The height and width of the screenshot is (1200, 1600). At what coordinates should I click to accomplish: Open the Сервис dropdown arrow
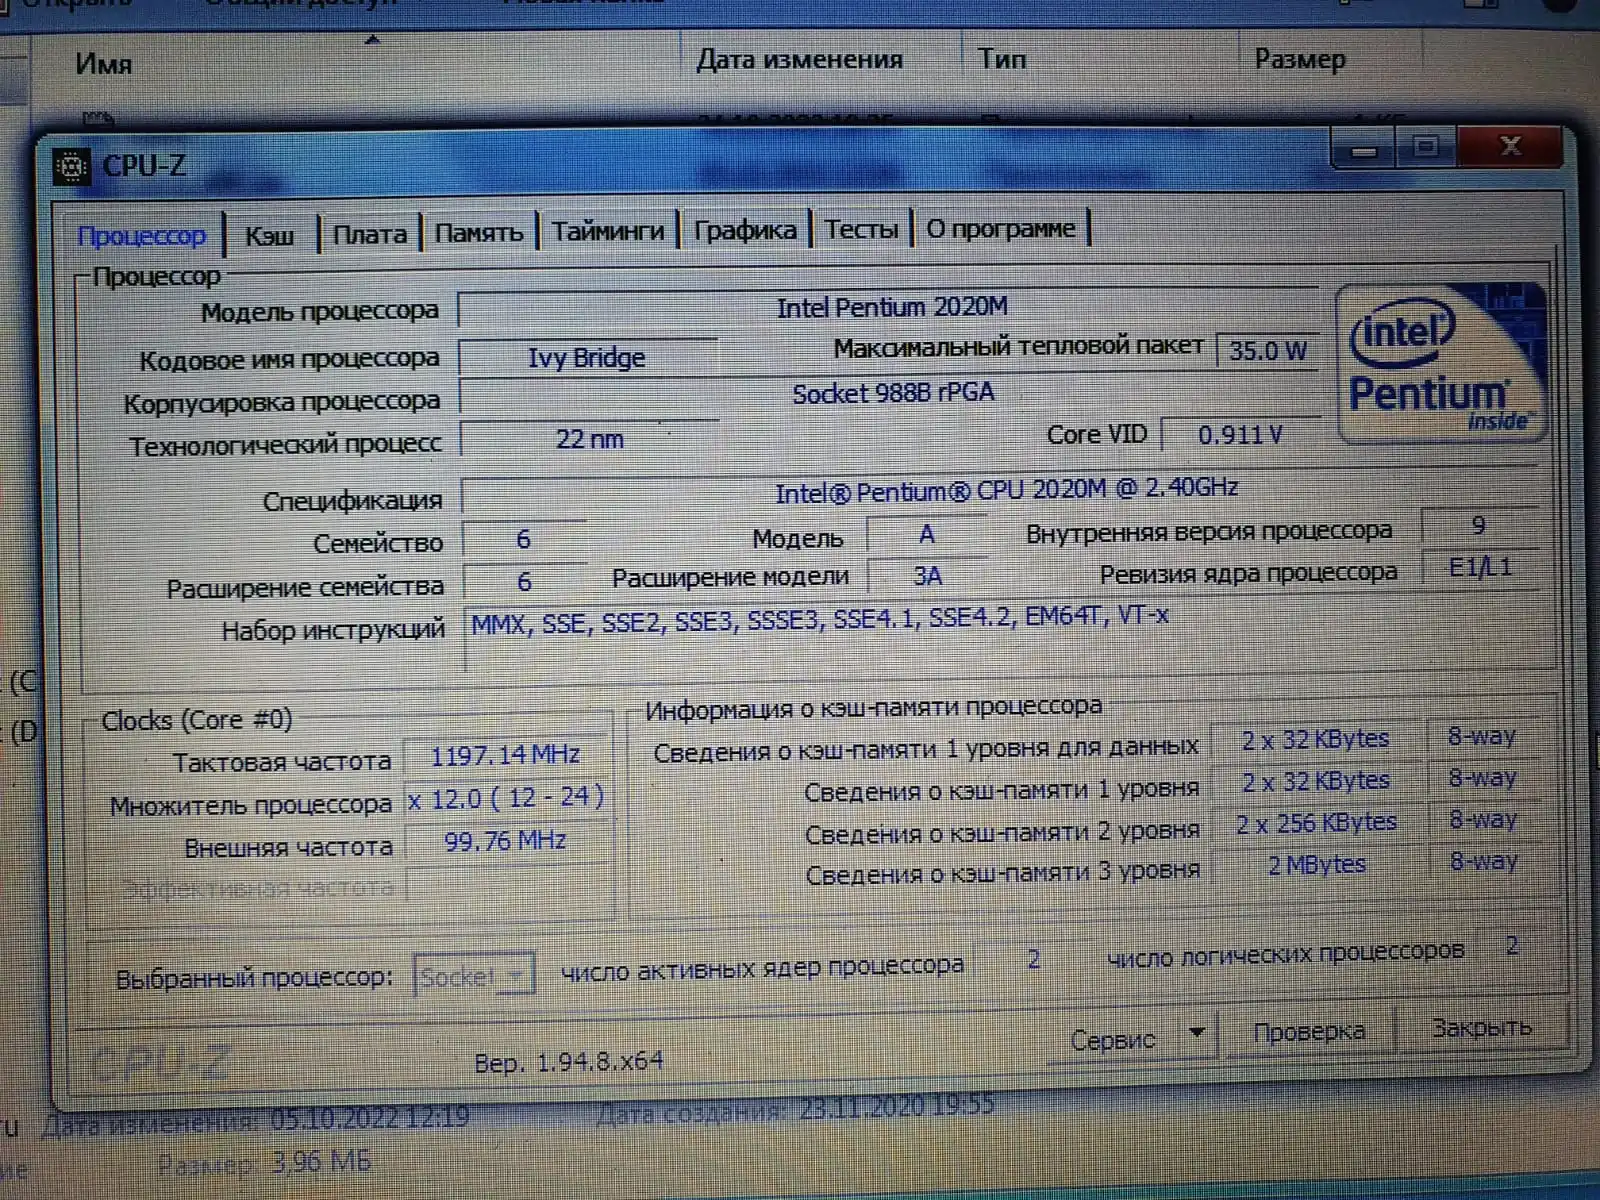click(1197, 1033)
